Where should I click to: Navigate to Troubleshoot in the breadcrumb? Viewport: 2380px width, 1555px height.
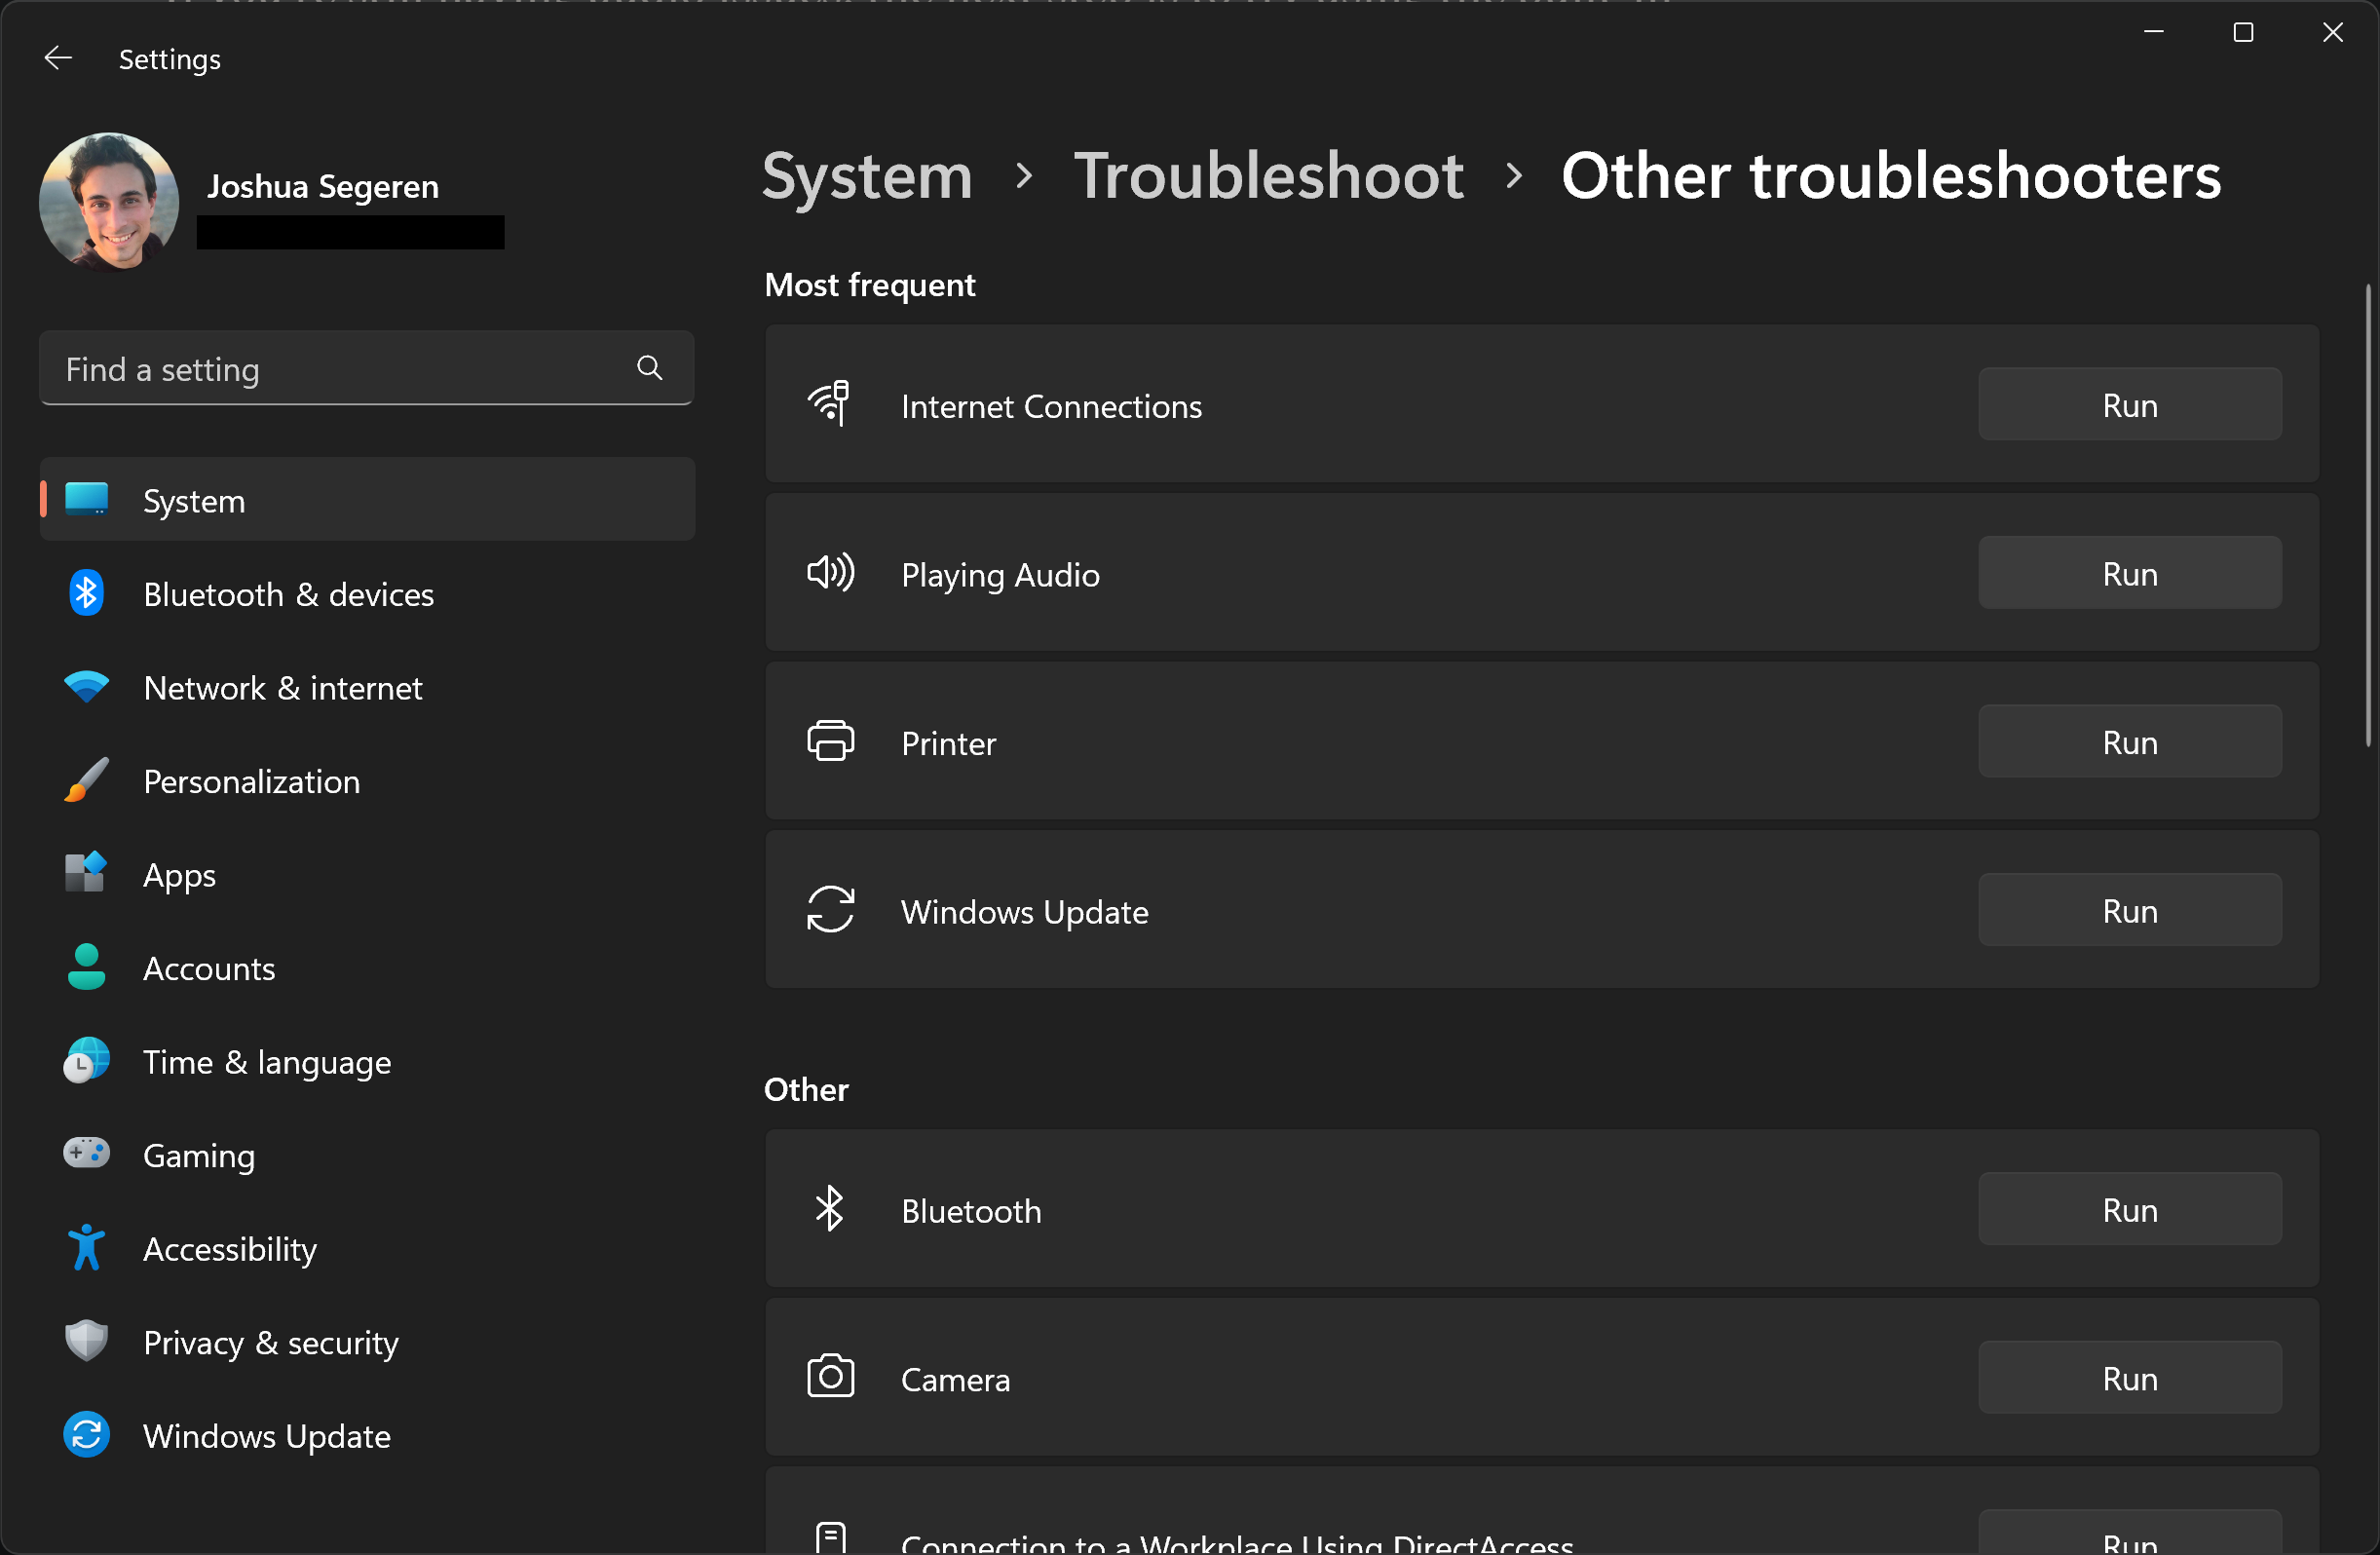pos(1268,175)
